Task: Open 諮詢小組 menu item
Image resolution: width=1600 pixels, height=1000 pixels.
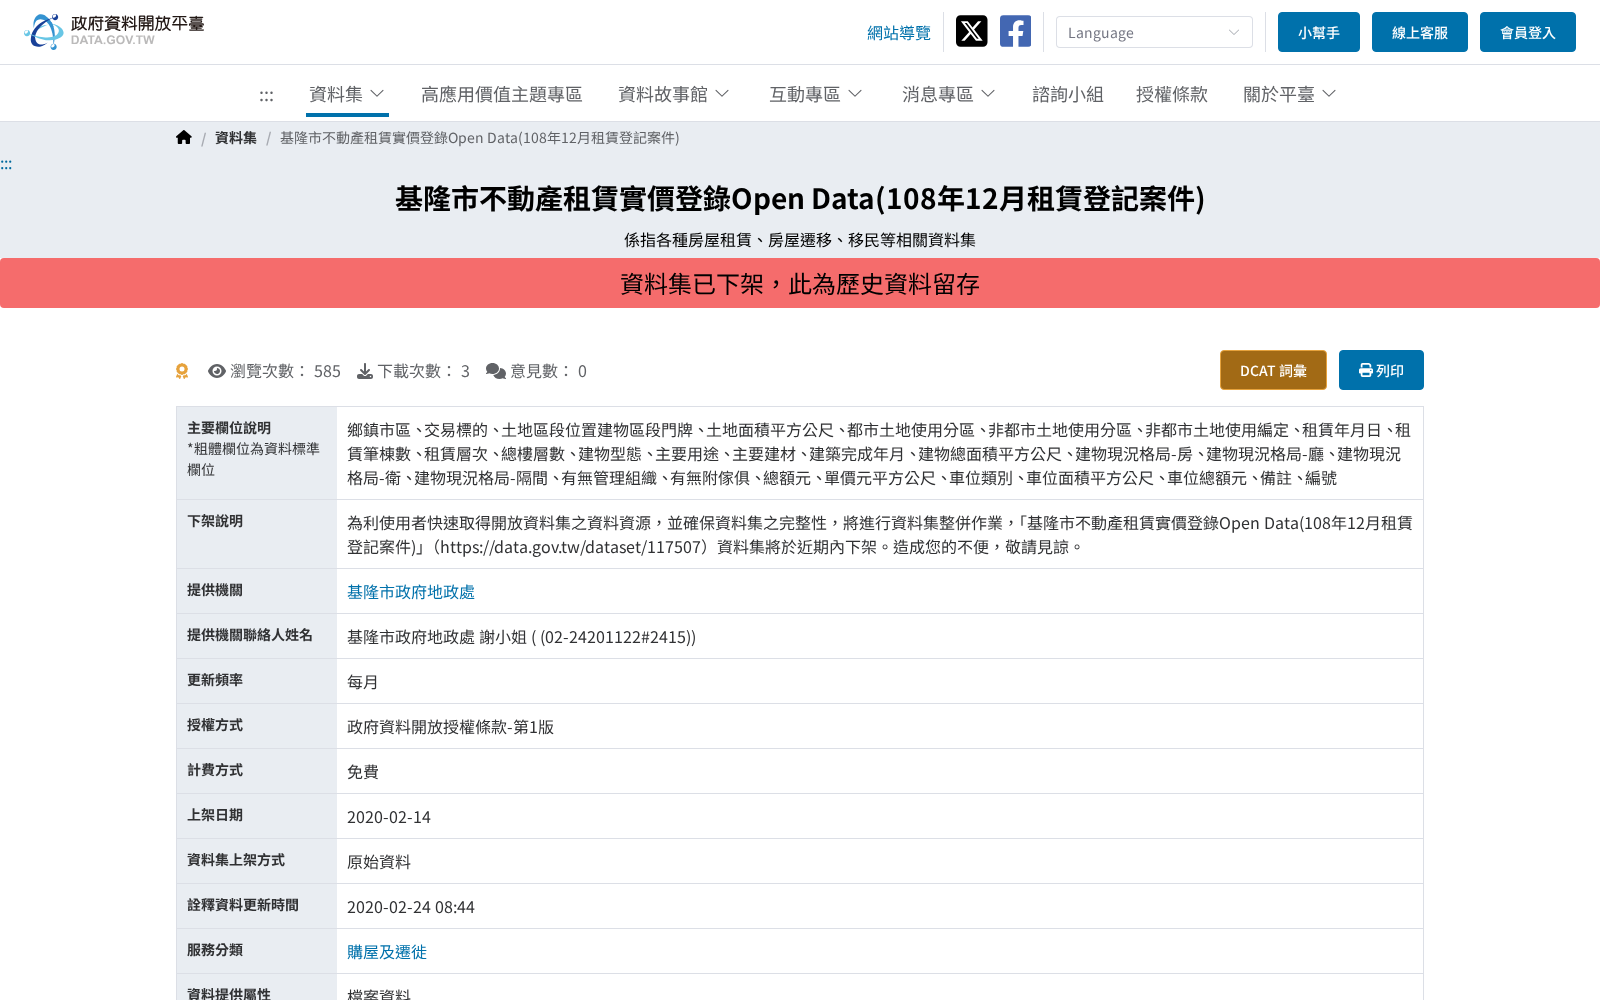Action: coord(1068,94)
